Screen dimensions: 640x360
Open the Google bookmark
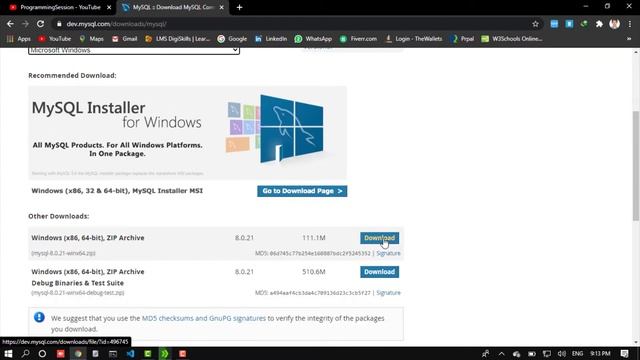232,39
